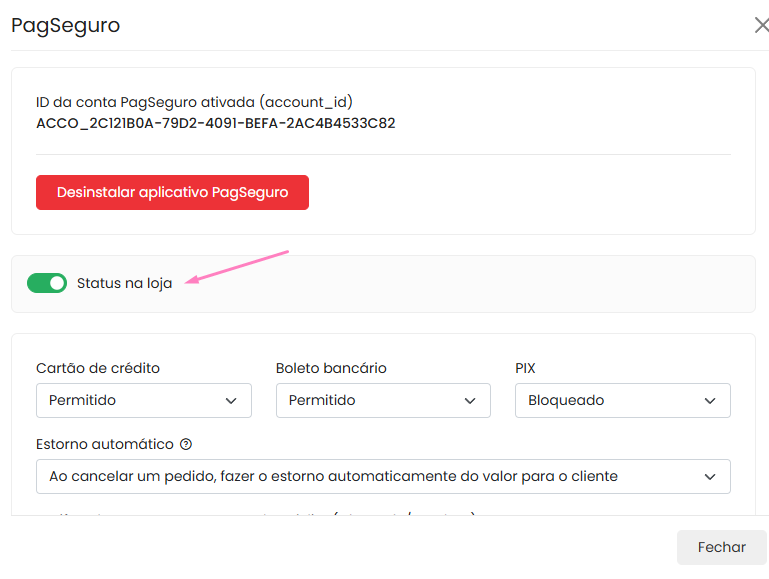Close the PagSeguro dialog with the X

pos(761,25)
